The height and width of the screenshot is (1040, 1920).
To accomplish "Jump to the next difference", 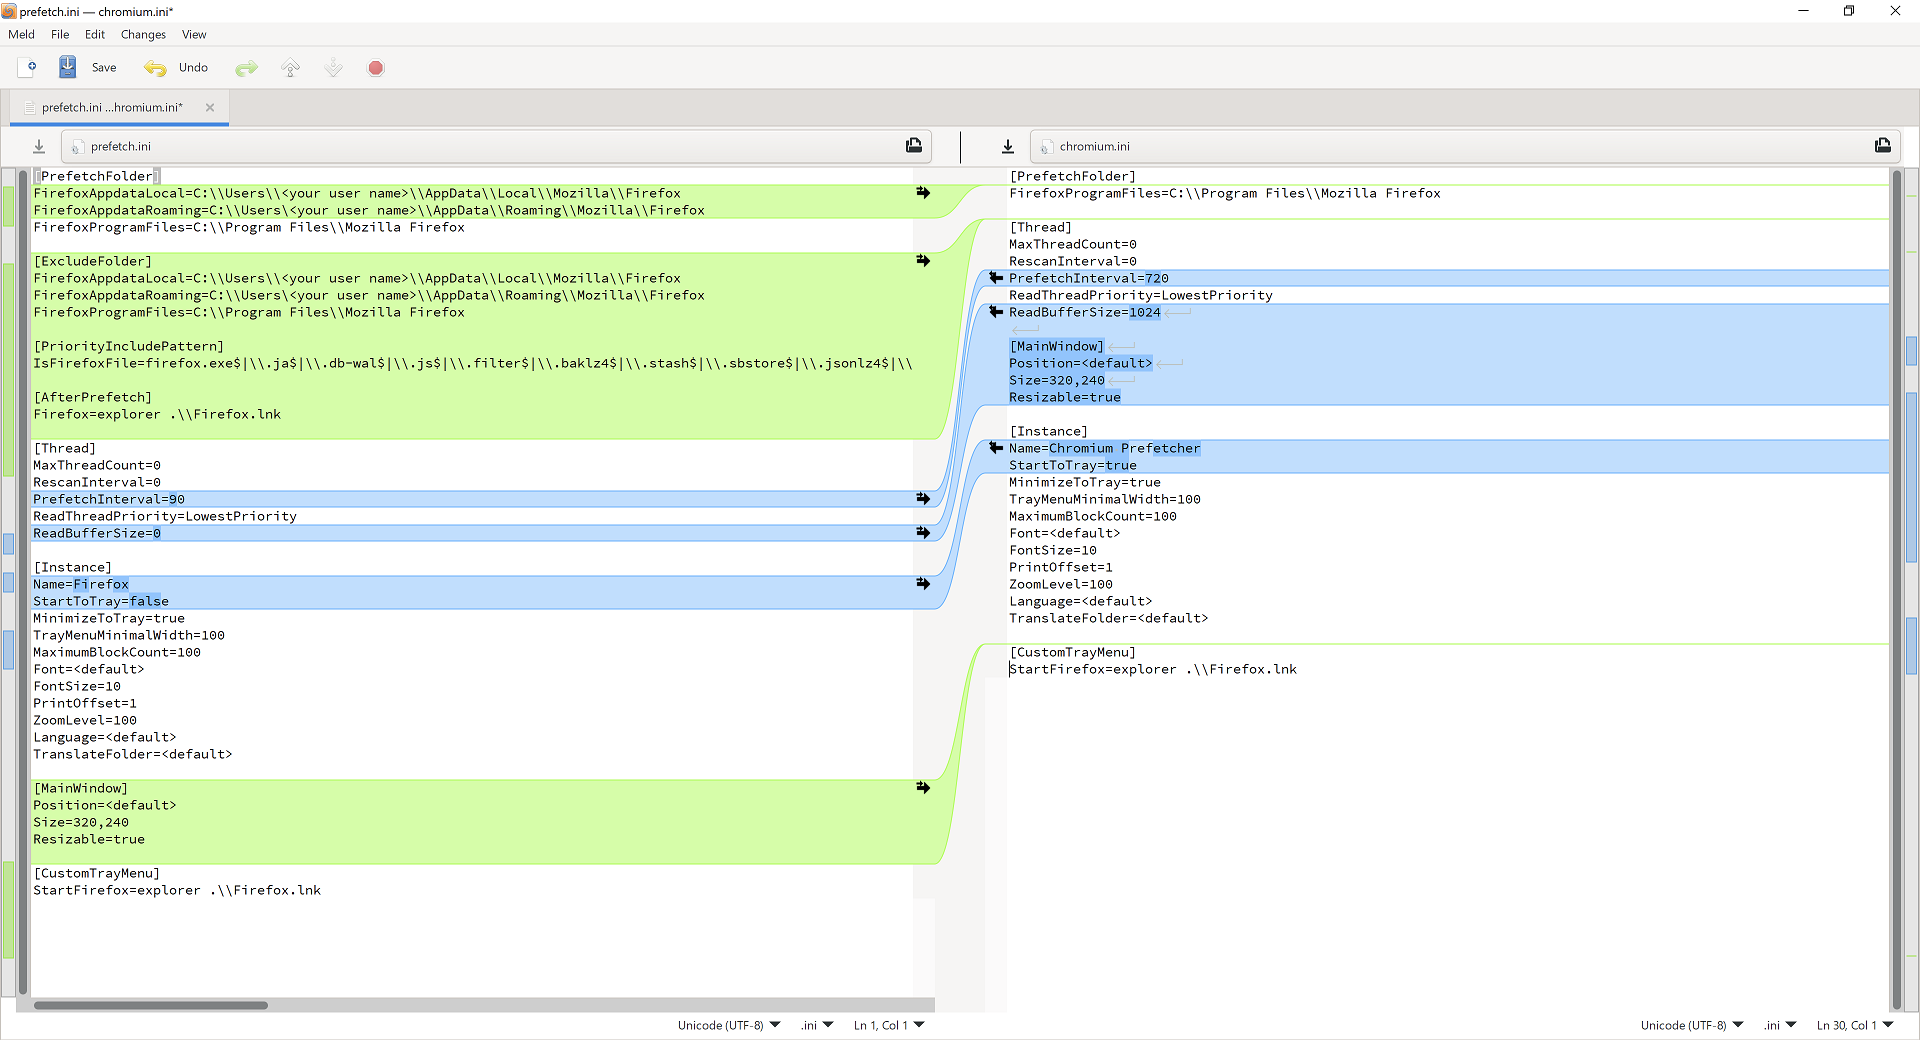I will pos(333,67).
